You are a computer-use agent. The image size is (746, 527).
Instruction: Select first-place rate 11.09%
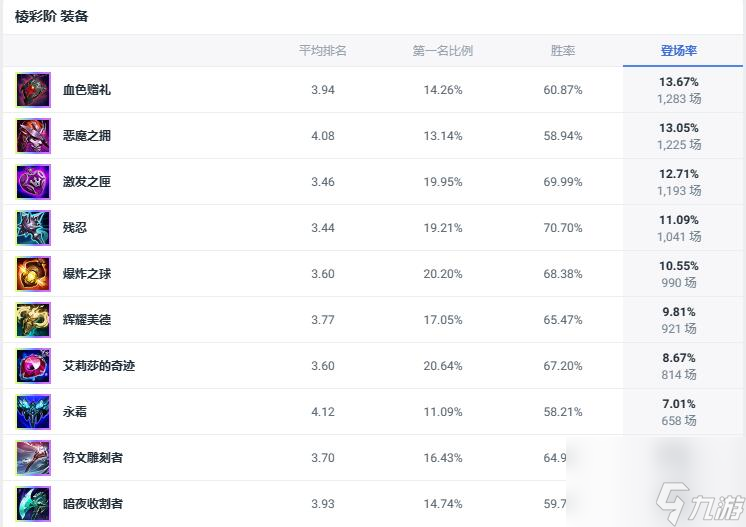[x=443, y=412]
